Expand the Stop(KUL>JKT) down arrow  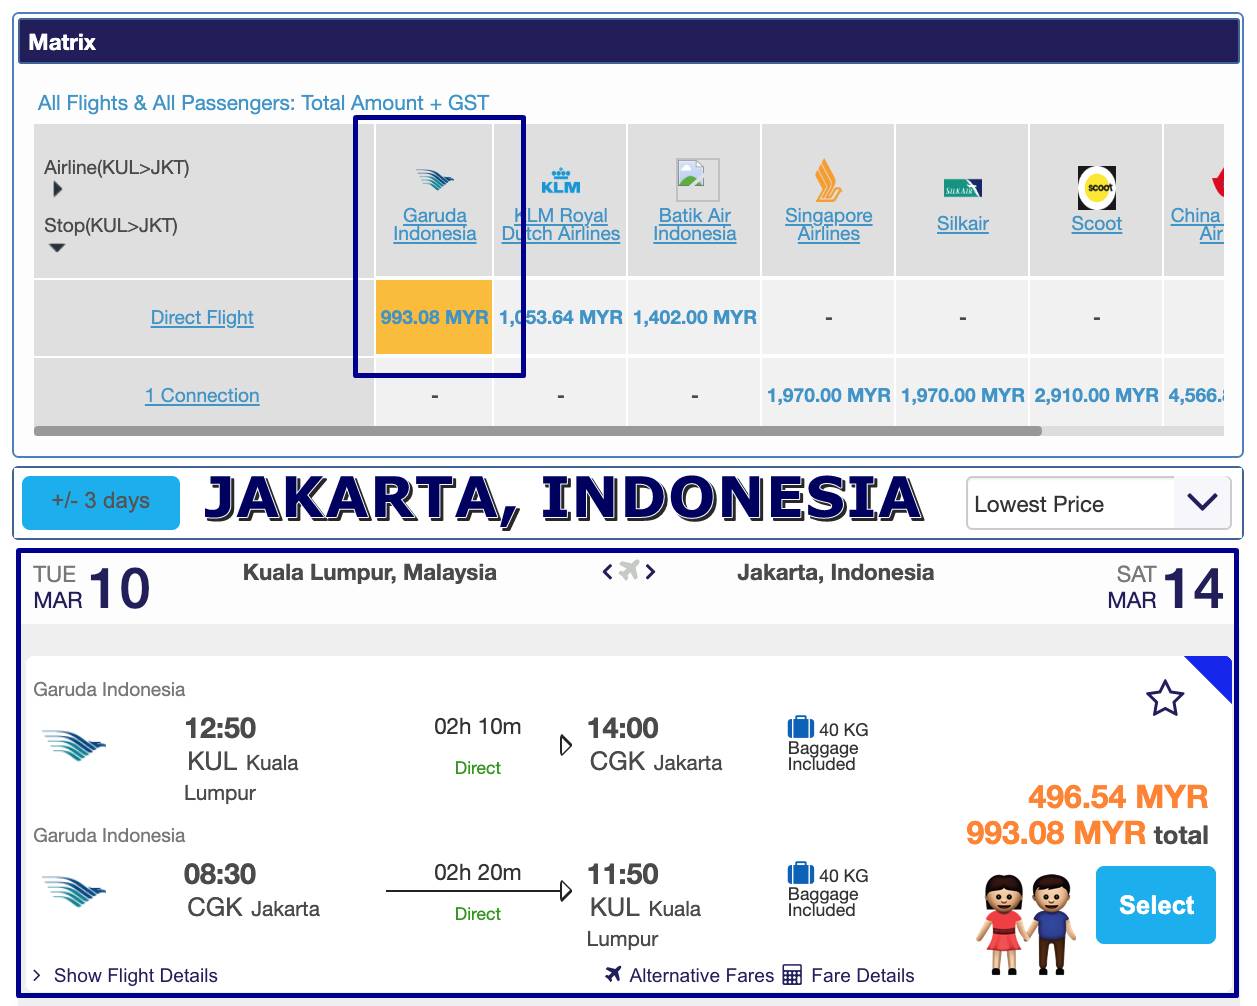57,248
